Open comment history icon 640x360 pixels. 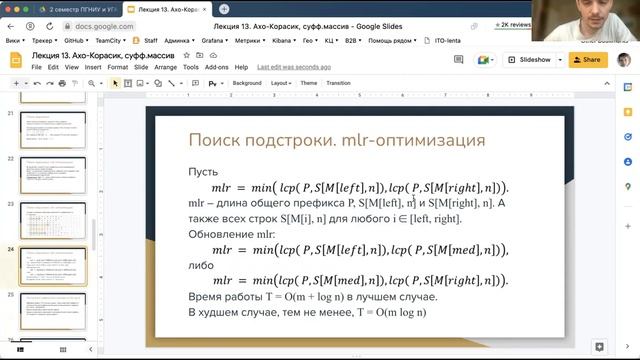point(458,60)
